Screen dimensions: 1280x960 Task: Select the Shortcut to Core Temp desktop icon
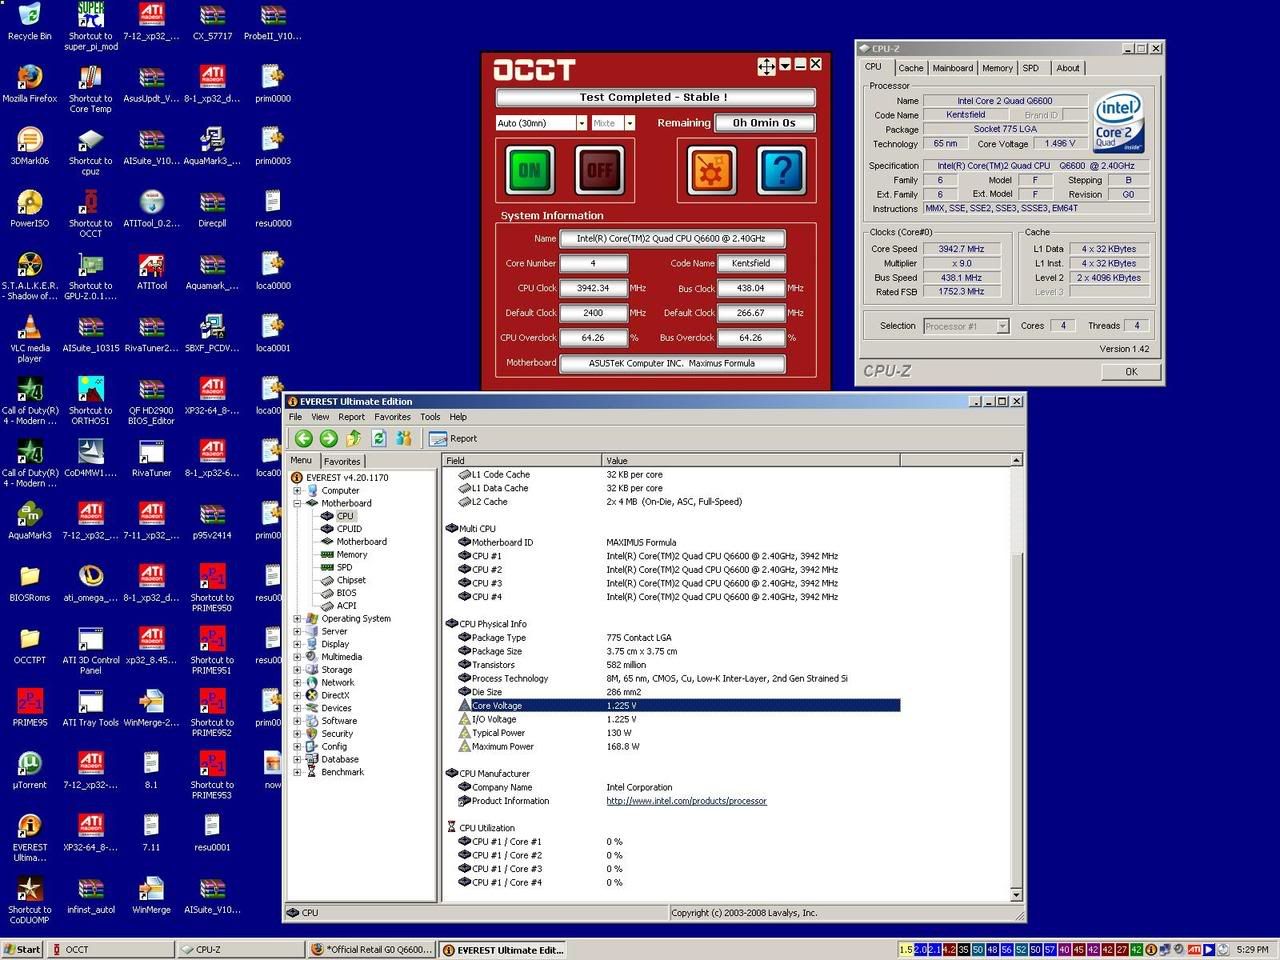click(91, 89)
